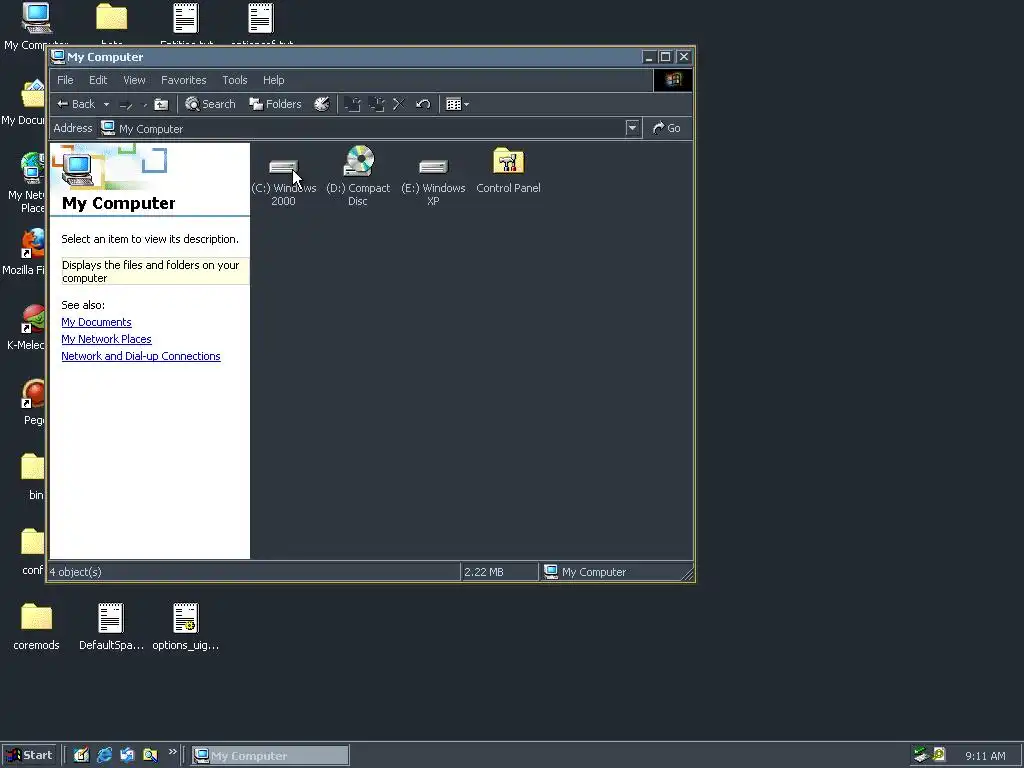Click the Delete X toolbar icon
Screen dimensions: 1024x768
pyautogui.click(x=399, y=104)
